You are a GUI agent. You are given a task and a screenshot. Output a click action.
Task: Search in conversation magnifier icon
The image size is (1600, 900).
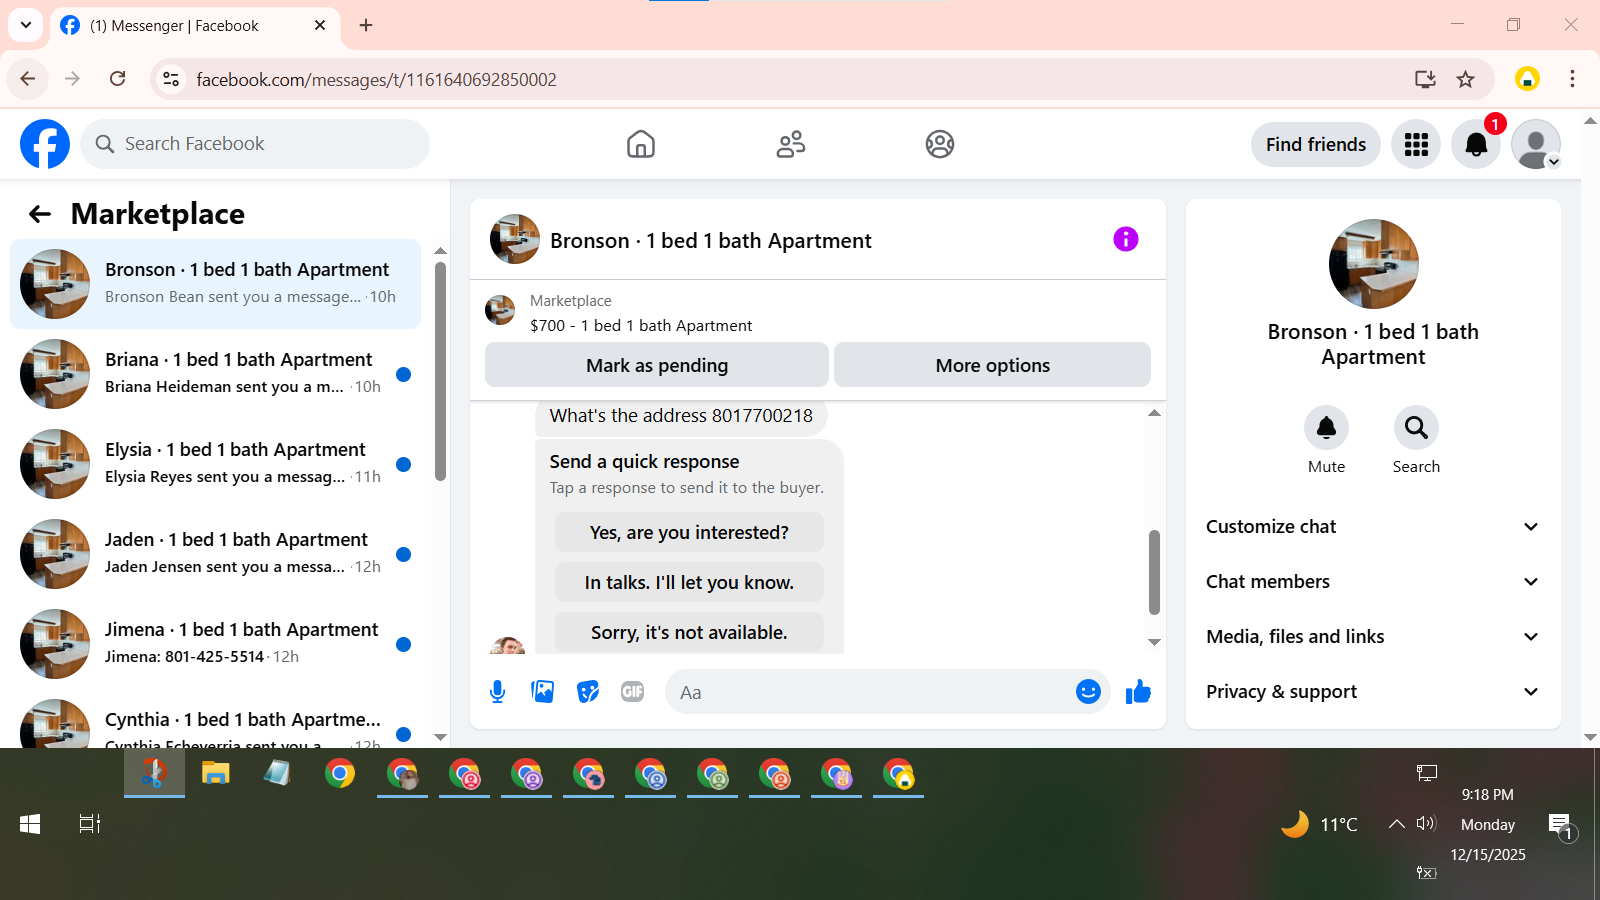click(x=1416, y=428)
